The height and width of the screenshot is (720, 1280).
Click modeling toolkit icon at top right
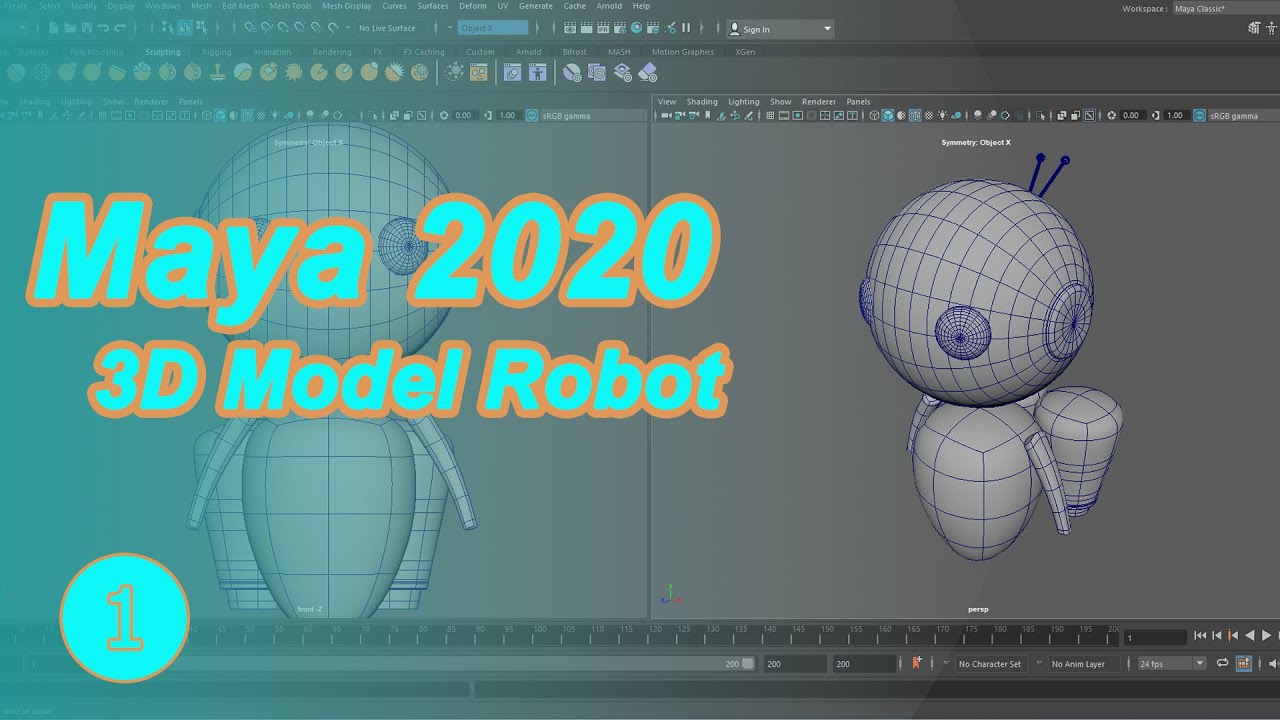coord(1254,28)
